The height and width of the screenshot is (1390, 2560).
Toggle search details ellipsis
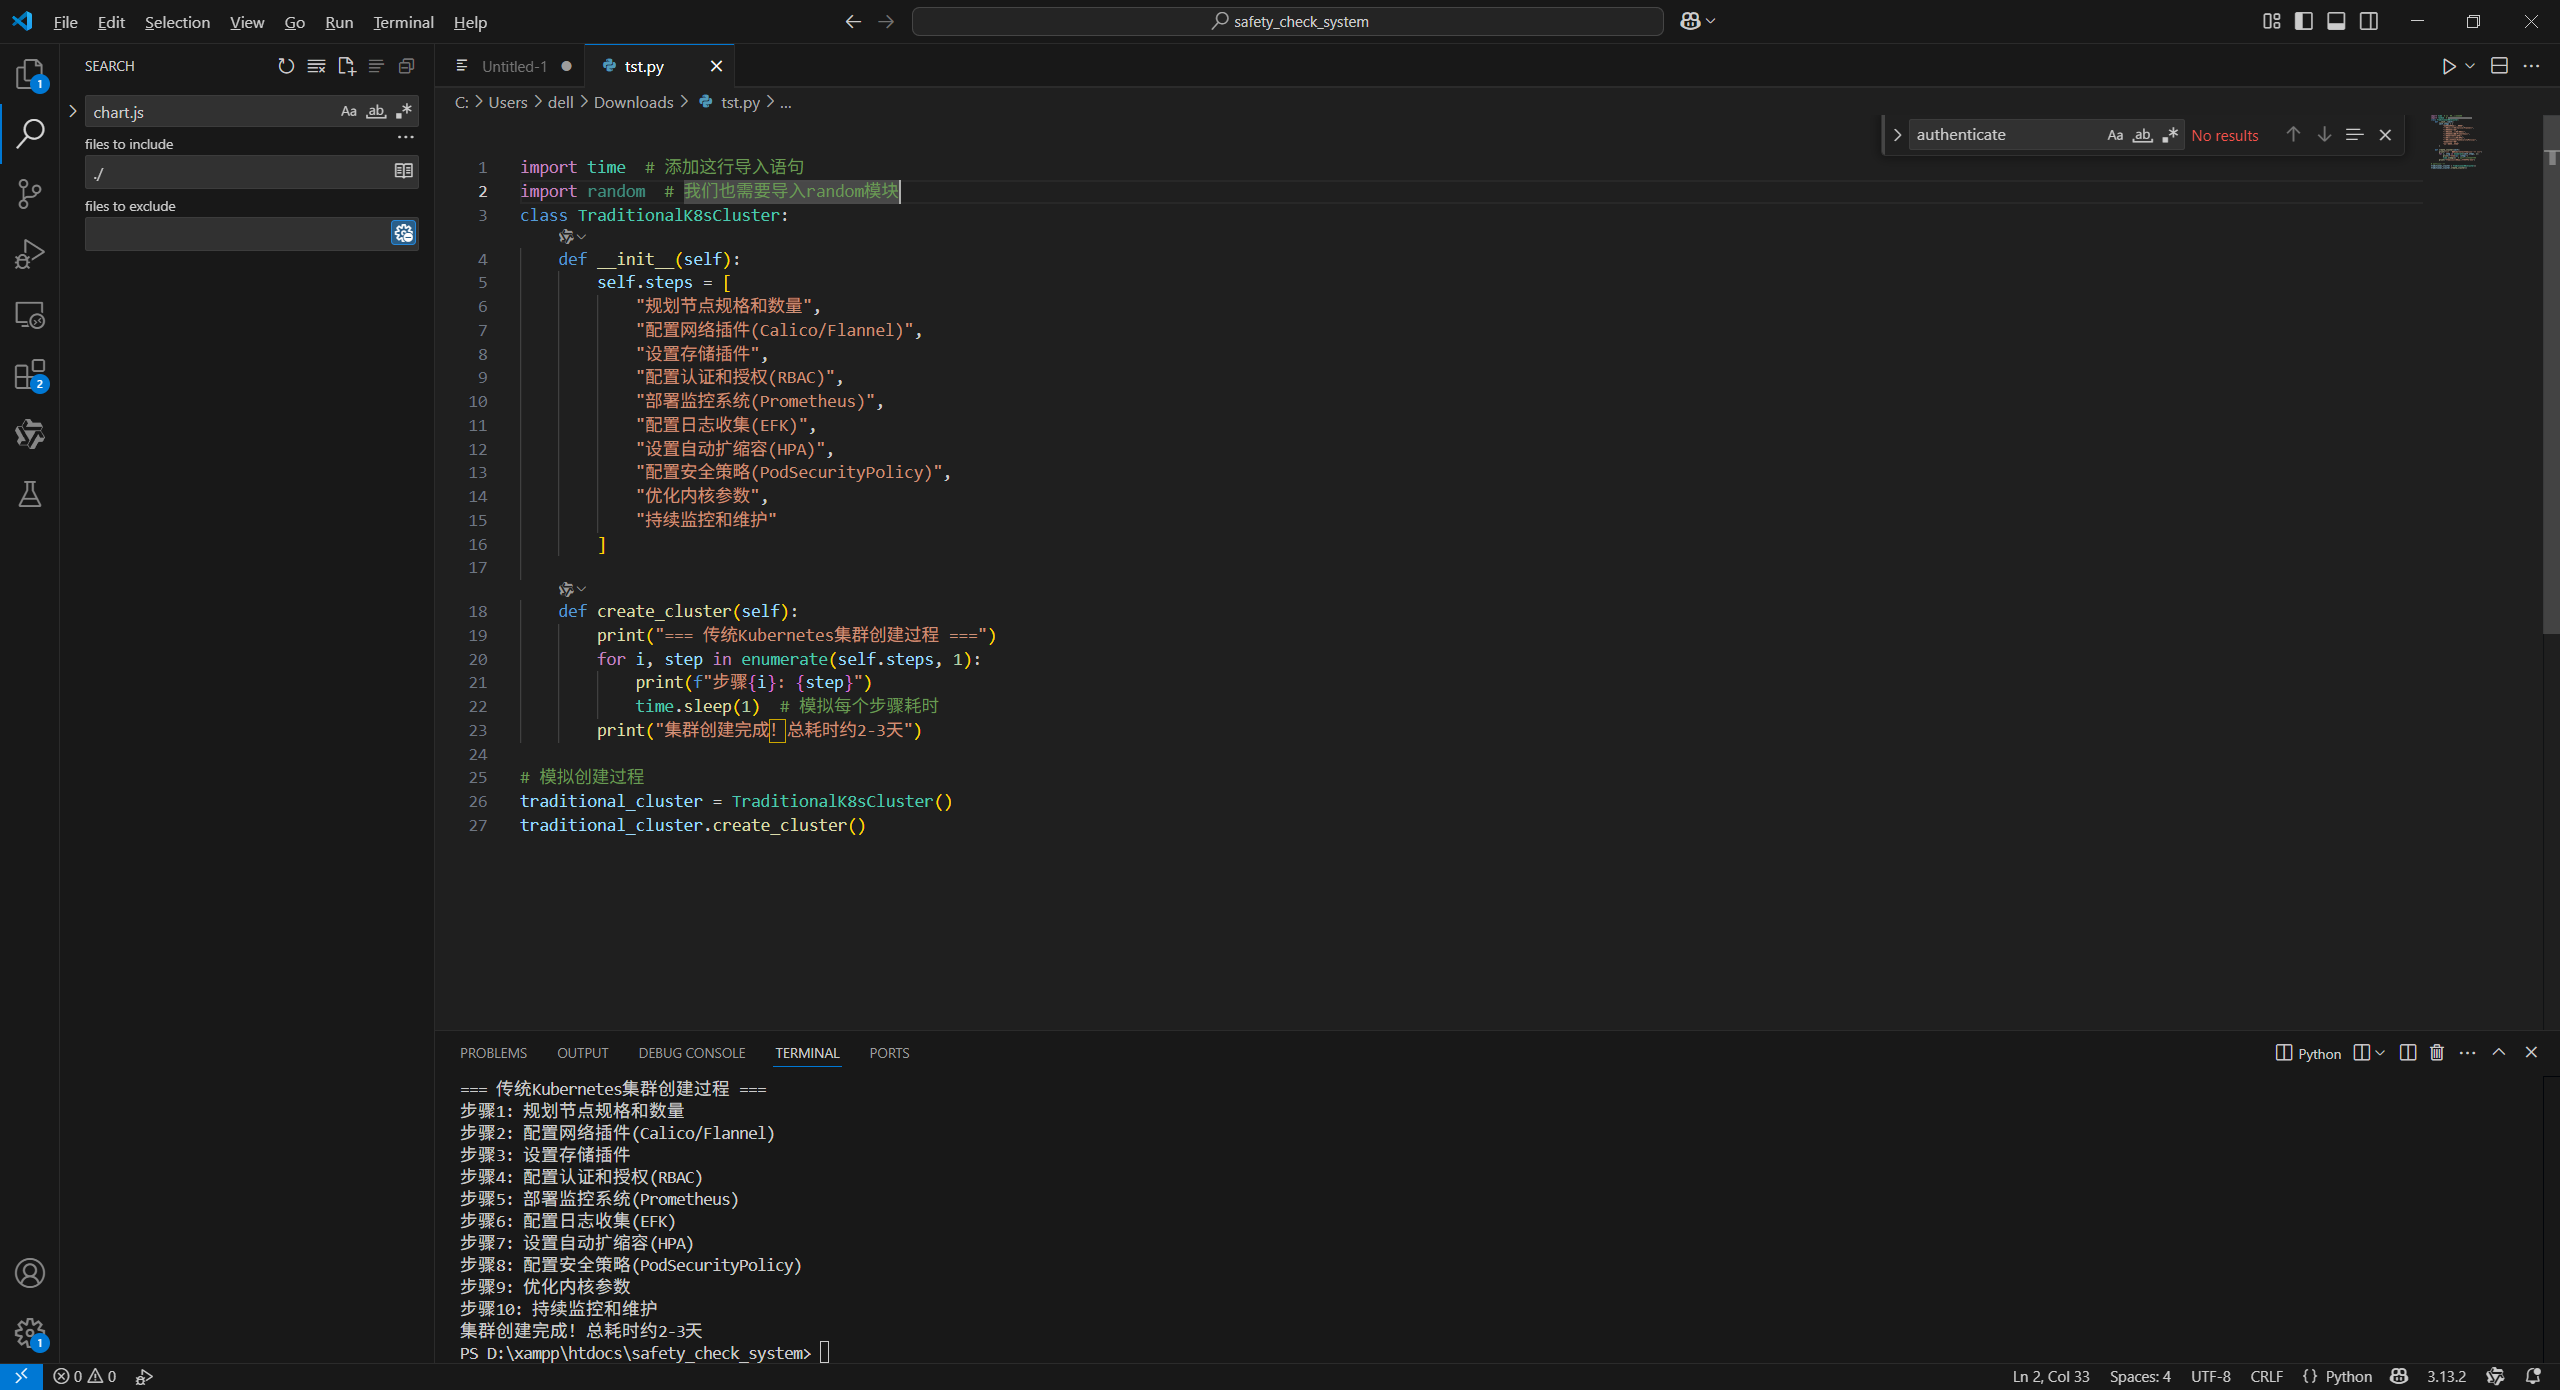(405, 136)
